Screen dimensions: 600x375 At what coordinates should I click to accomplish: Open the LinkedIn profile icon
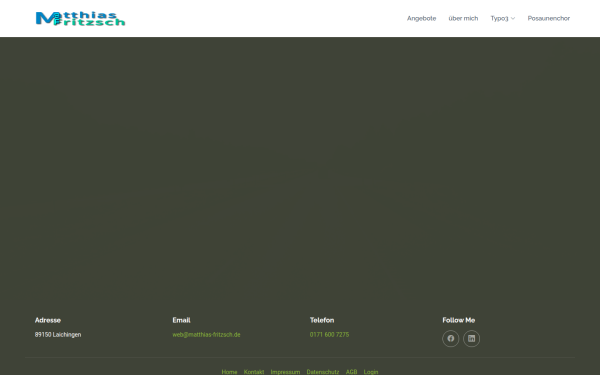(x=471, y=339)
